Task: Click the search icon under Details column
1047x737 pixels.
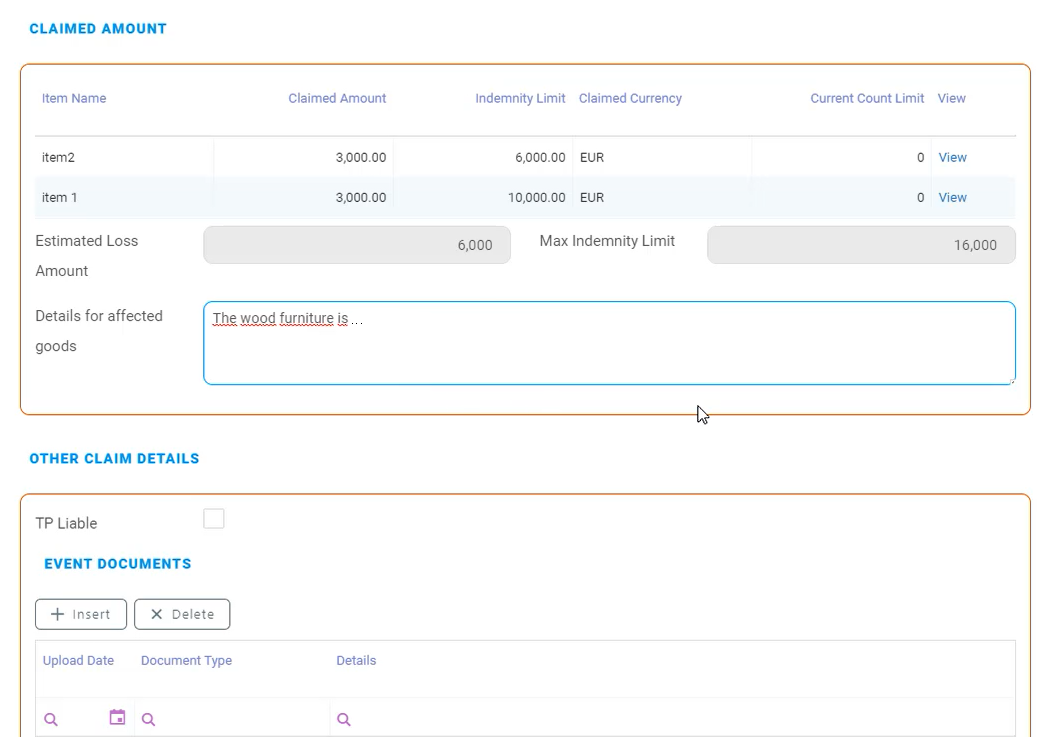Action: pos(344,719)
